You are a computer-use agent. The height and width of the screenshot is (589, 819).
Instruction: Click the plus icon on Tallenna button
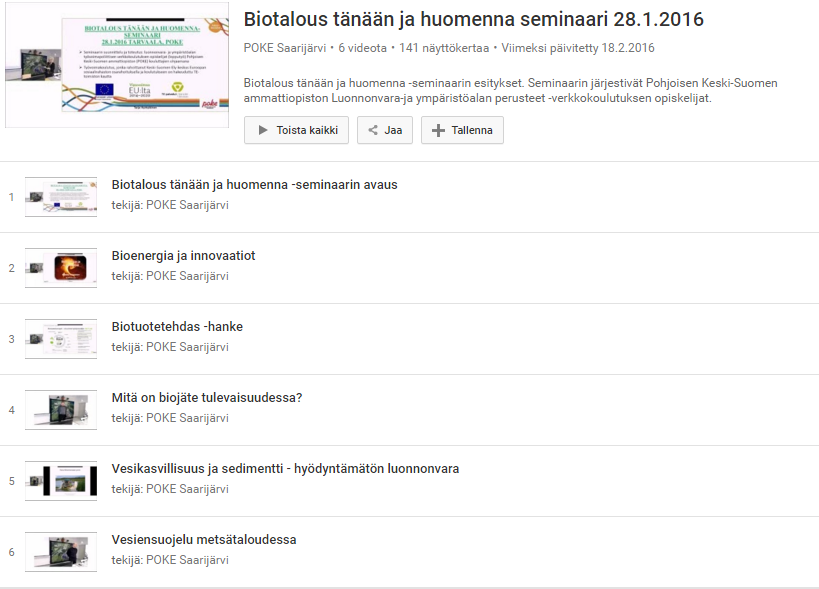pos(438,130)
